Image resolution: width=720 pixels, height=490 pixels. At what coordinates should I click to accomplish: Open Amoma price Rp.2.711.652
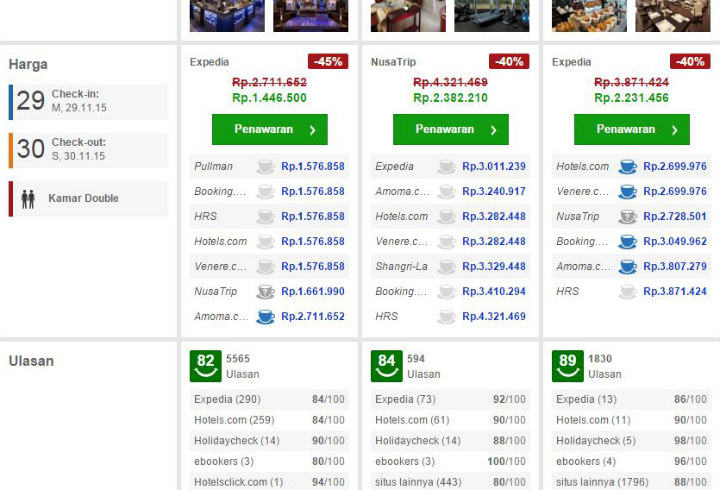[x=313, y=316]
